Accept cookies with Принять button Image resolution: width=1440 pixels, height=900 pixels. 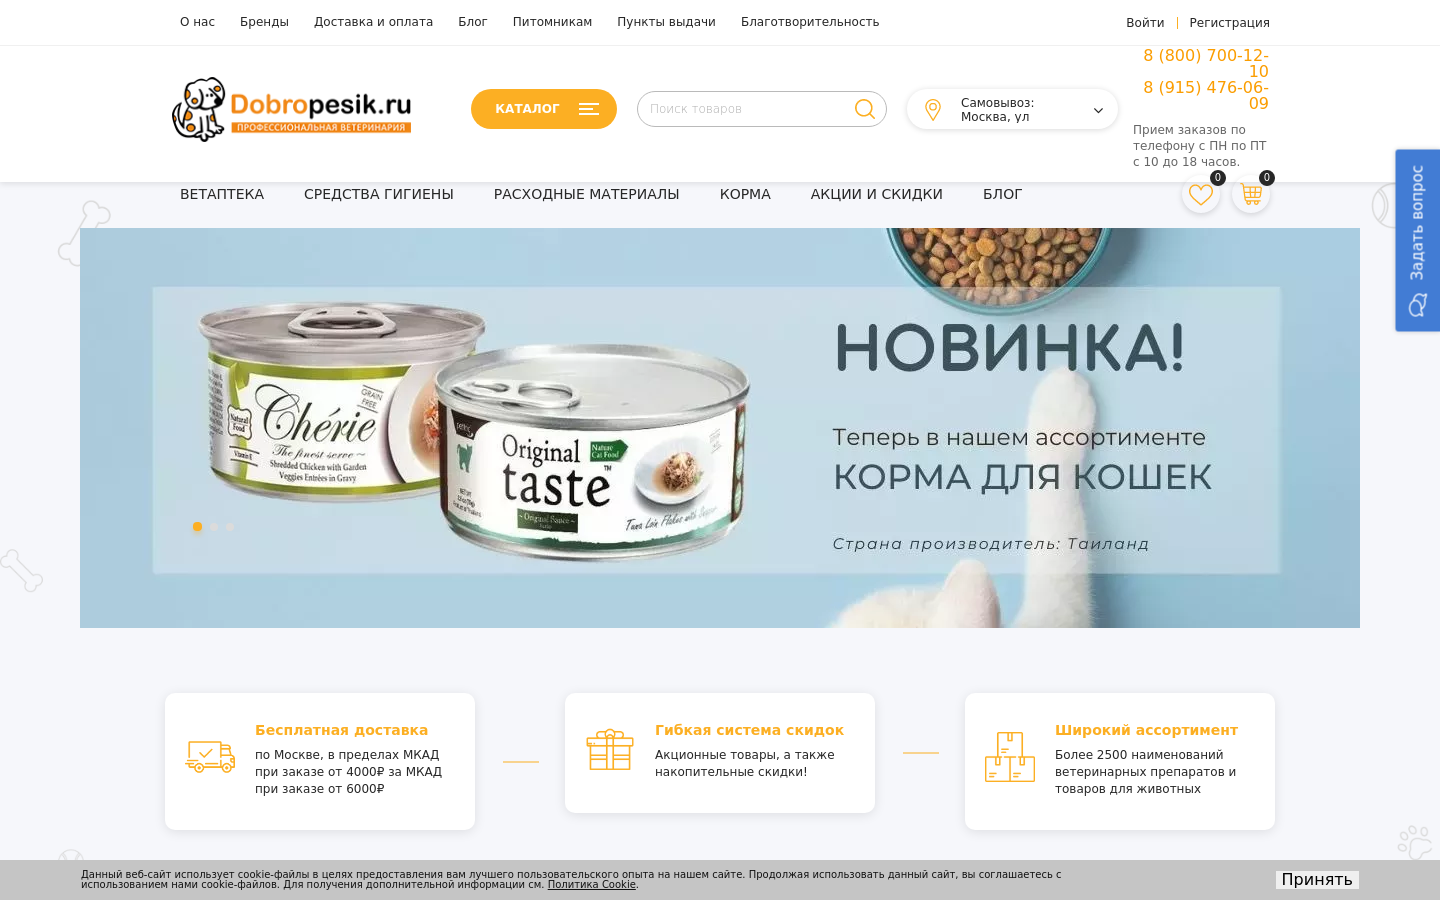coord(1317,880)
